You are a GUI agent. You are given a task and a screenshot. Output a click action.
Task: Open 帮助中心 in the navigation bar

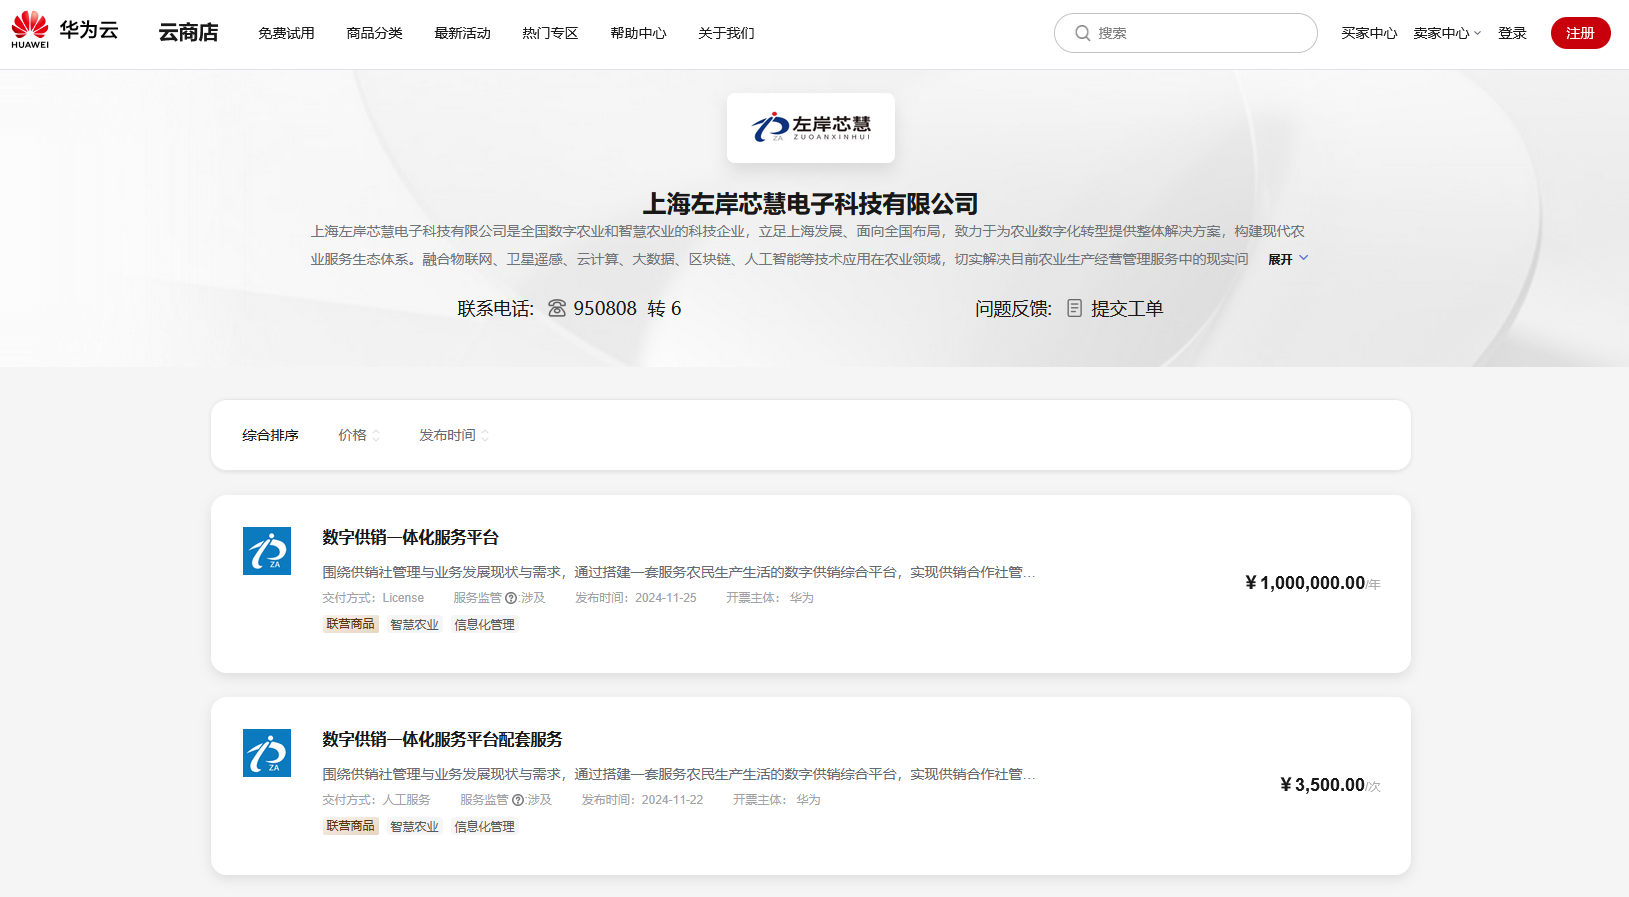pos(638,33)
